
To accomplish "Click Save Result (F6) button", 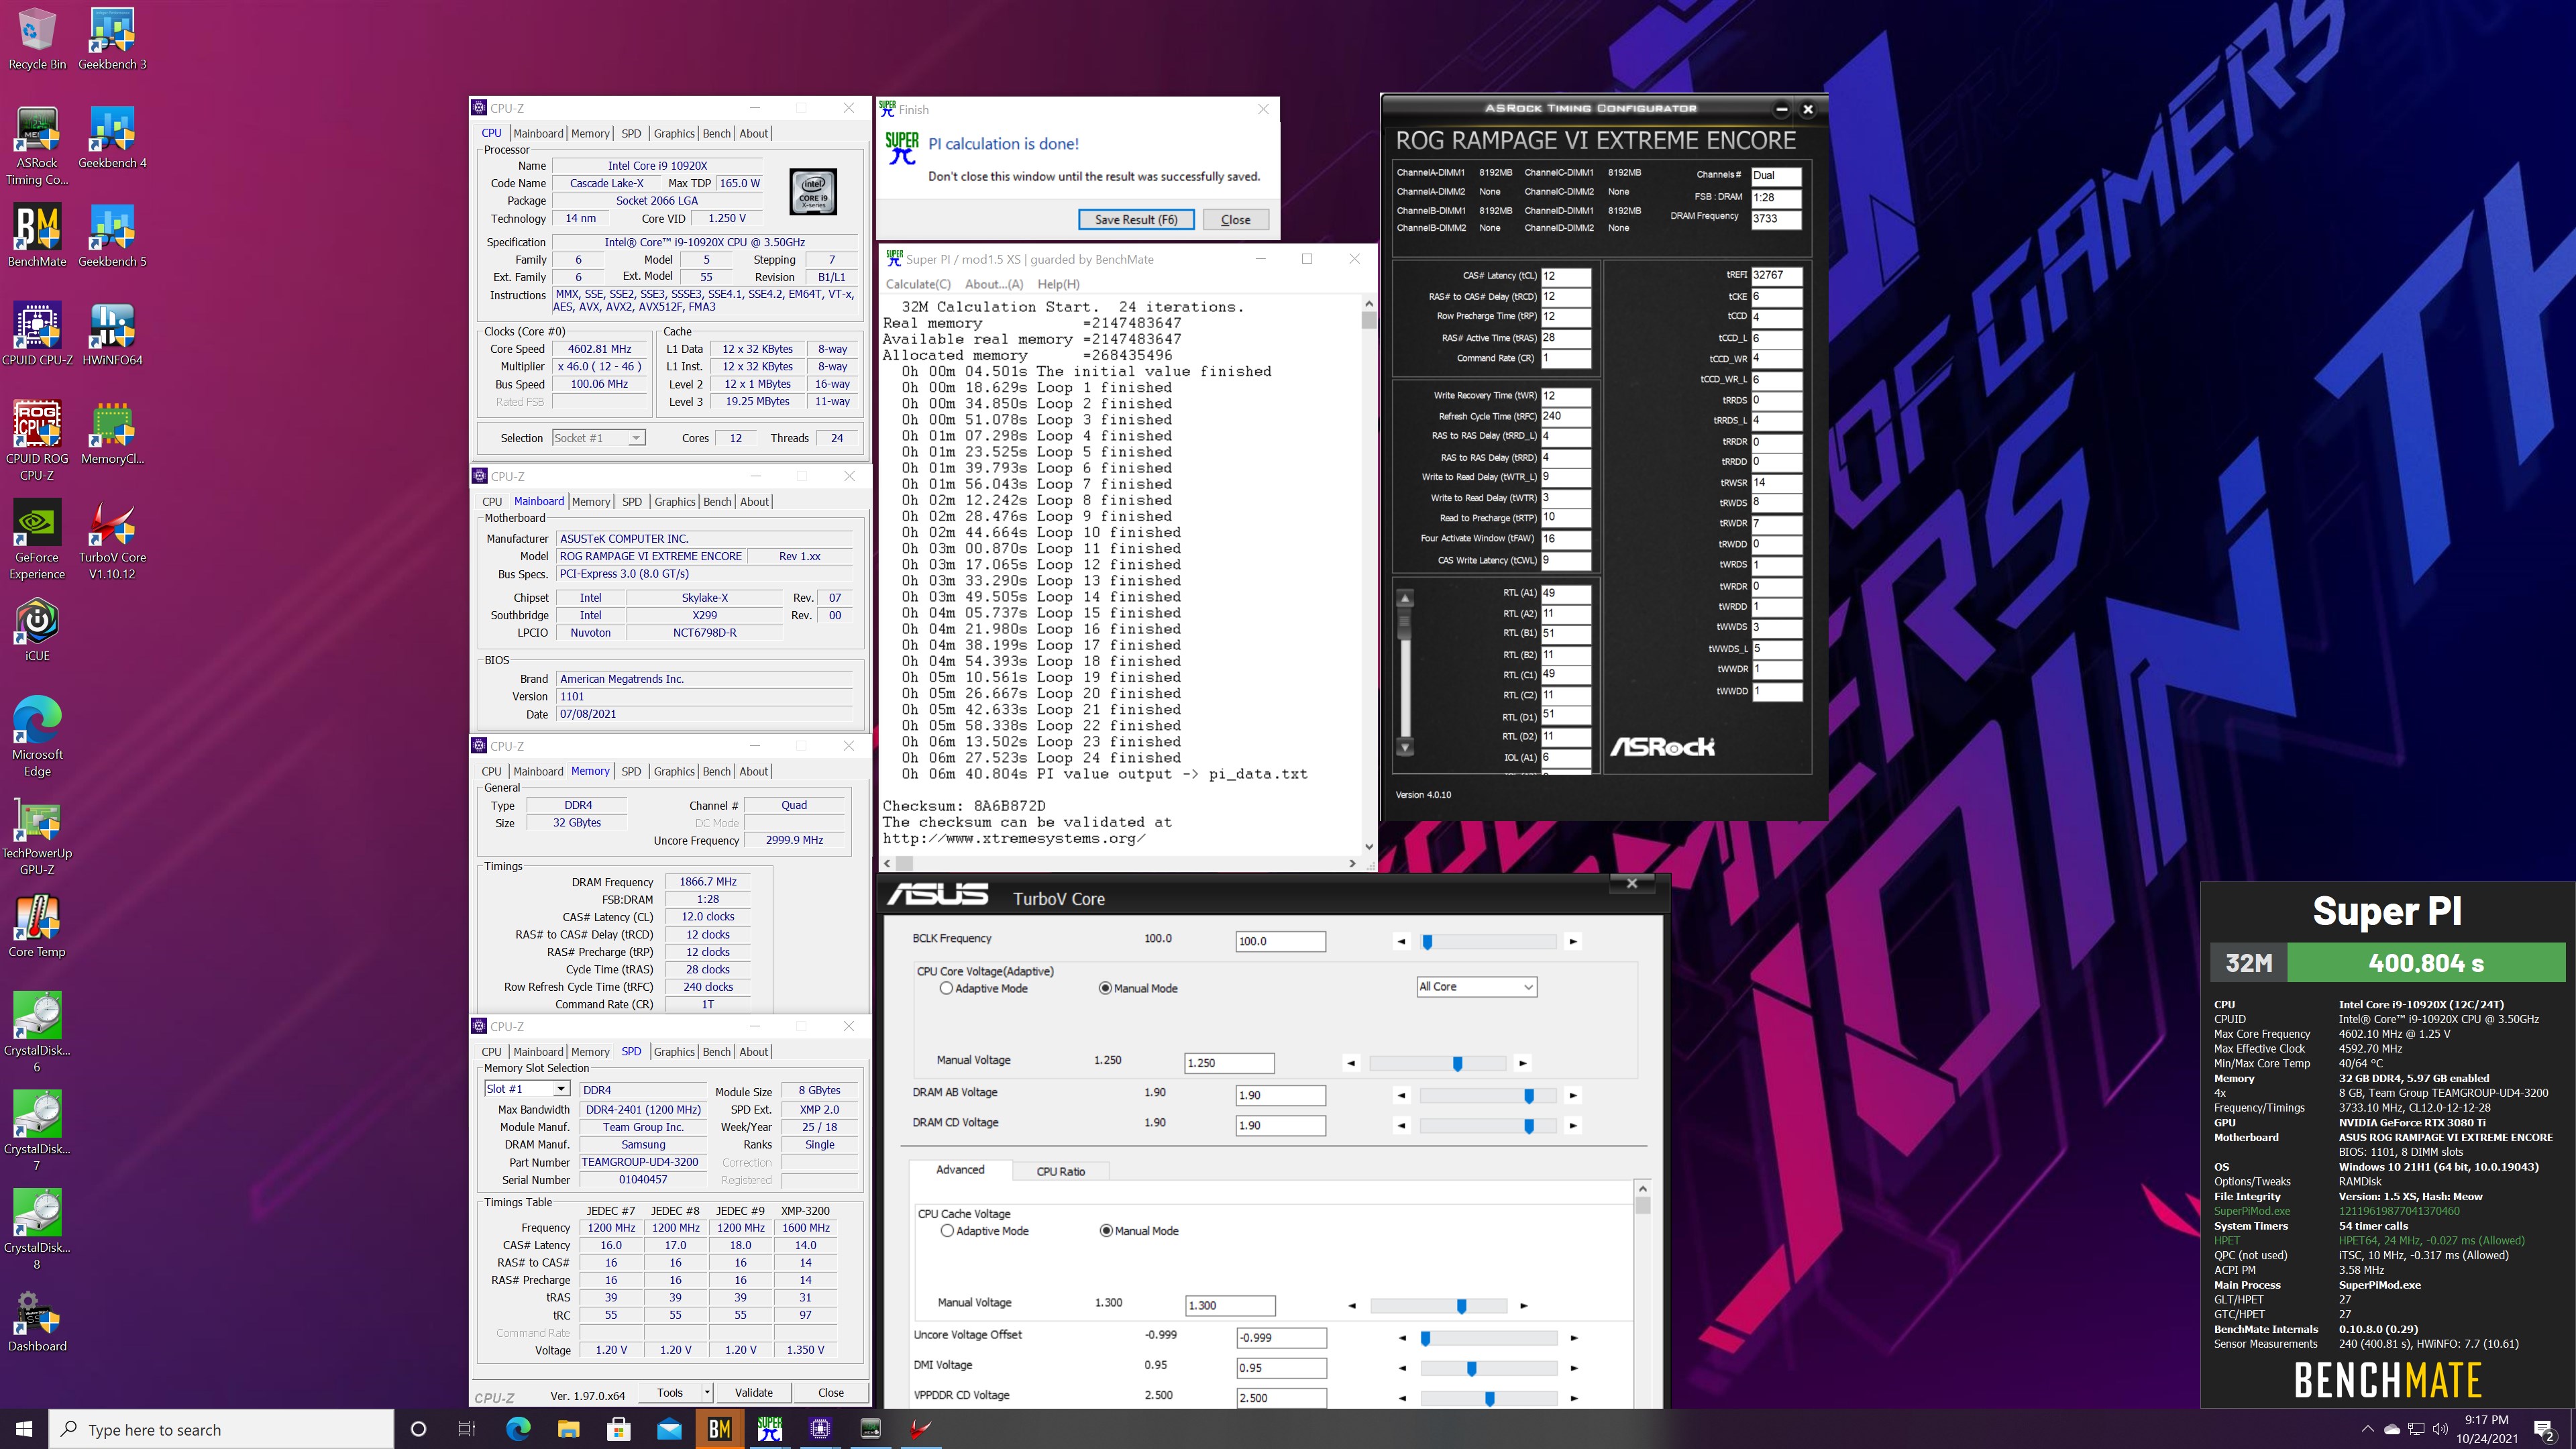I will point(1136,220).
